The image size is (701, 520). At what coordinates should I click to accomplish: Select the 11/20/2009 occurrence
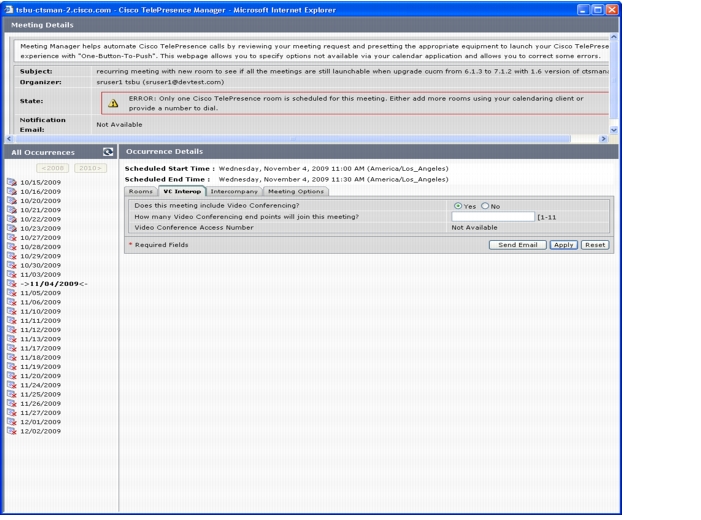tap(40, 376)
